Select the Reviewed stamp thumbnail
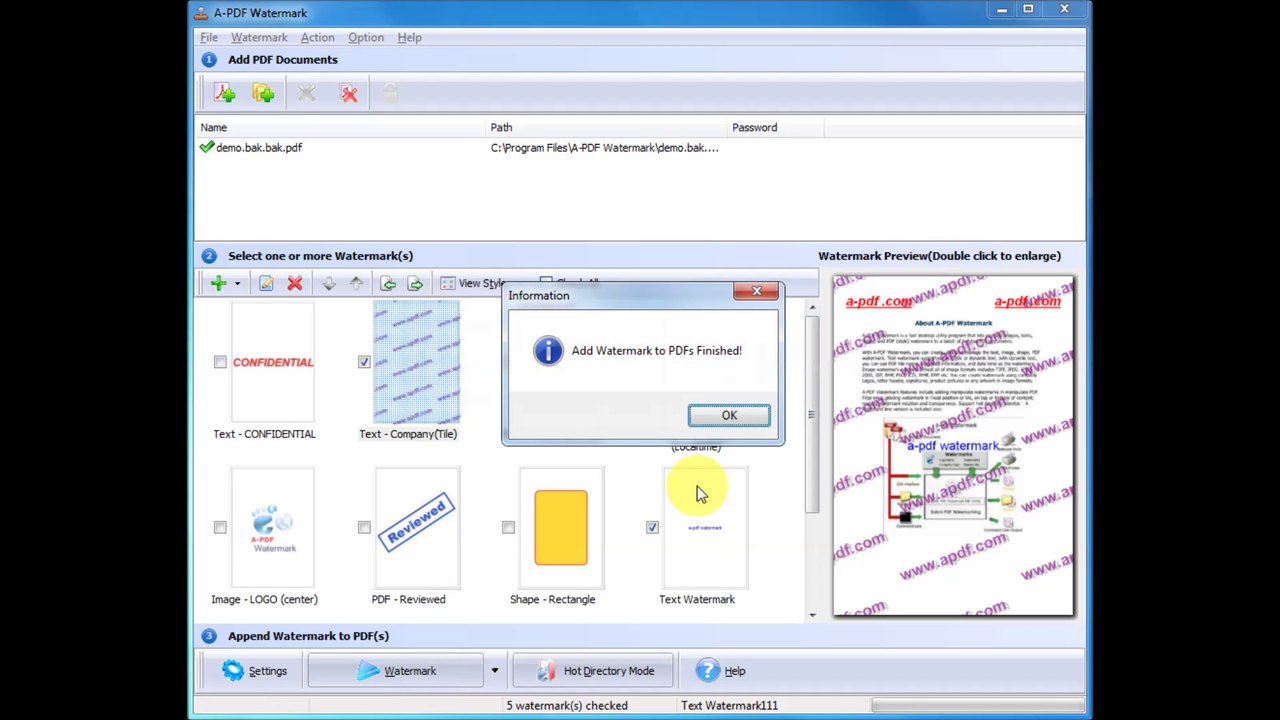The width and height of the screenshot is (1280, 720). pyautogui.click(x=417, y=528)
